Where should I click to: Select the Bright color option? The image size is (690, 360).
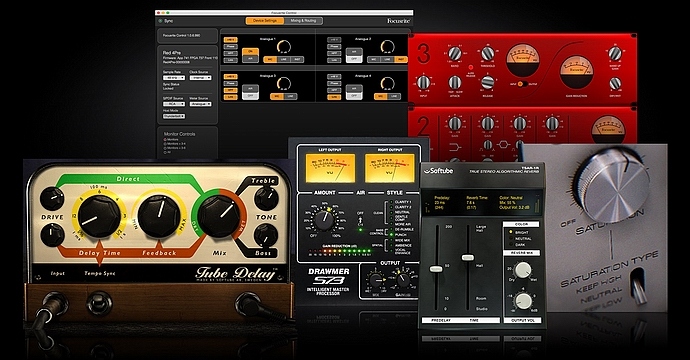coord(519,232)
